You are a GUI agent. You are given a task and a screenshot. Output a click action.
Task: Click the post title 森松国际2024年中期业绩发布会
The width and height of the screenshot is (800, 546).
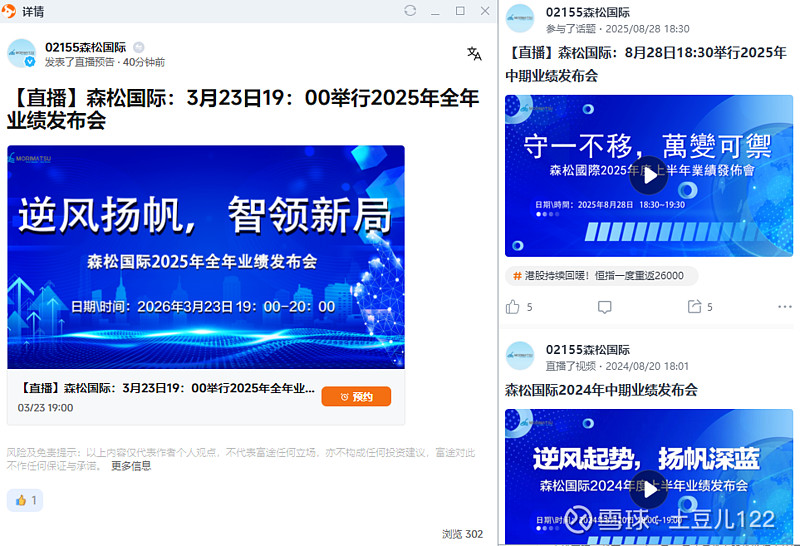click(x=601, y=390)
